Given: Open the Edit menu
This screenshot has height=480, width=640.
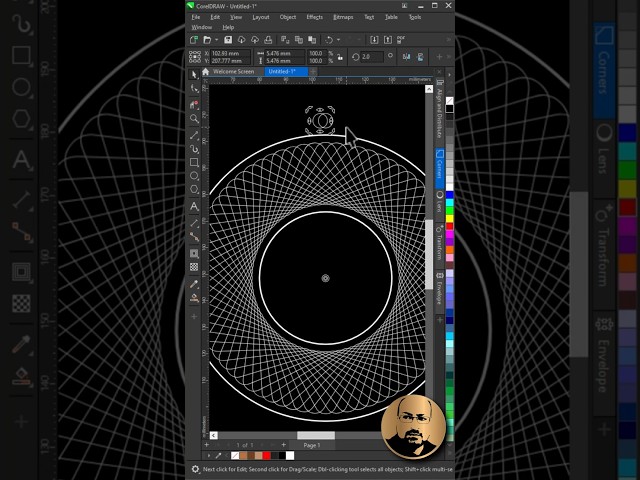Looking at the screenshot, I should [215, 17].
